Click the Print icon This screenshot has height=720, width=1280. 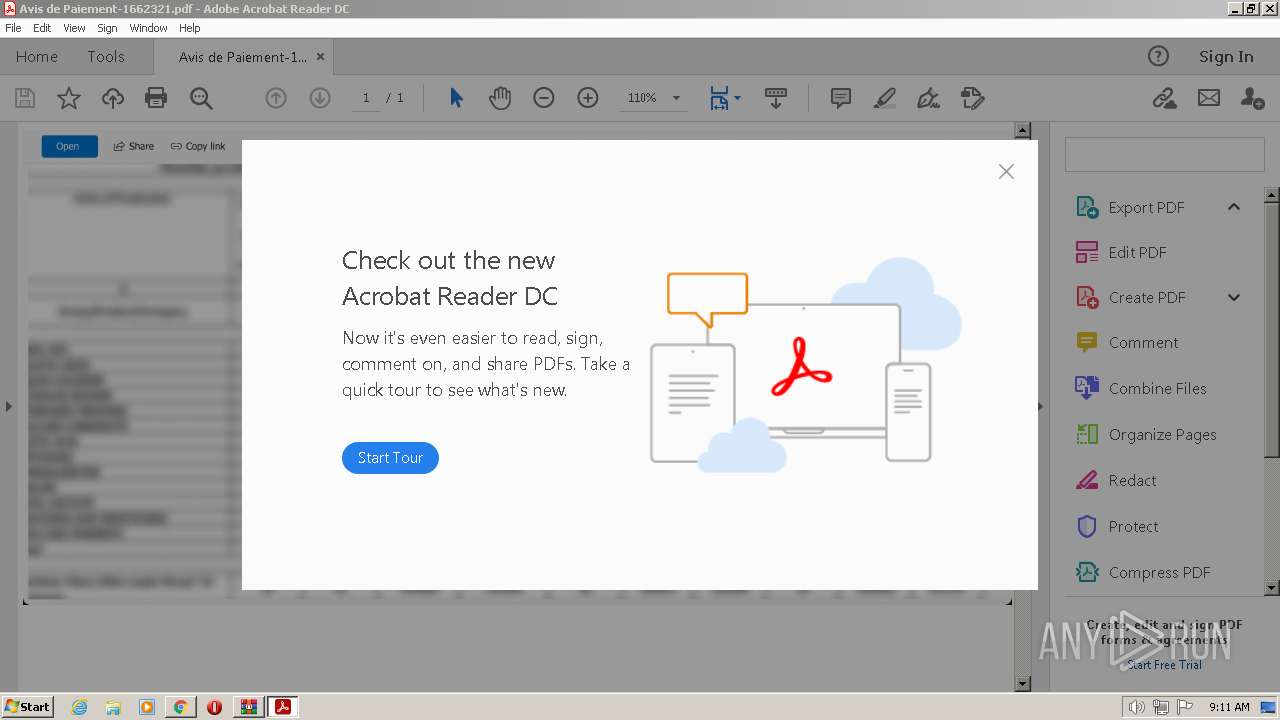(156, 98)
